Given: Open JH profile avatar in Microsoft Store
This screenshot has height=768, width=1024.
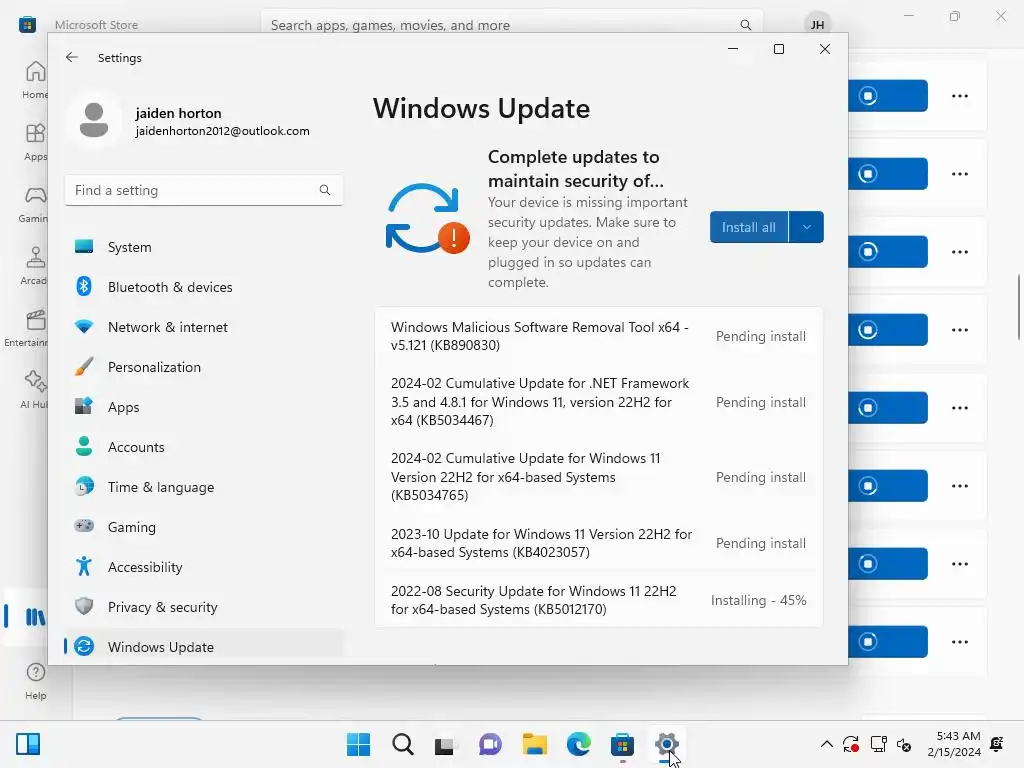Looking at the screenshot, I should tap(817, 25).
